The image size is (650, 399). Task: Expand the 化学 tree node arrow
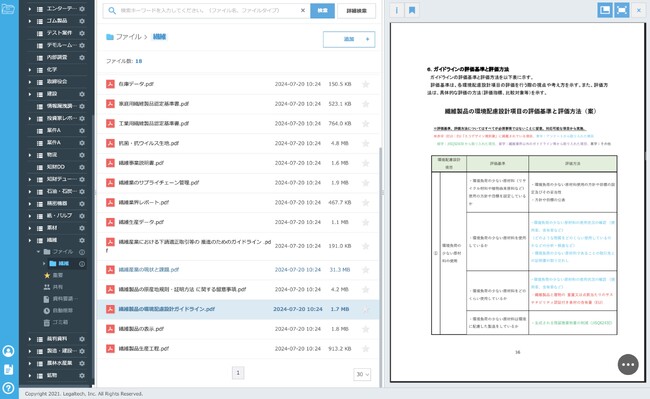(30, 70)
